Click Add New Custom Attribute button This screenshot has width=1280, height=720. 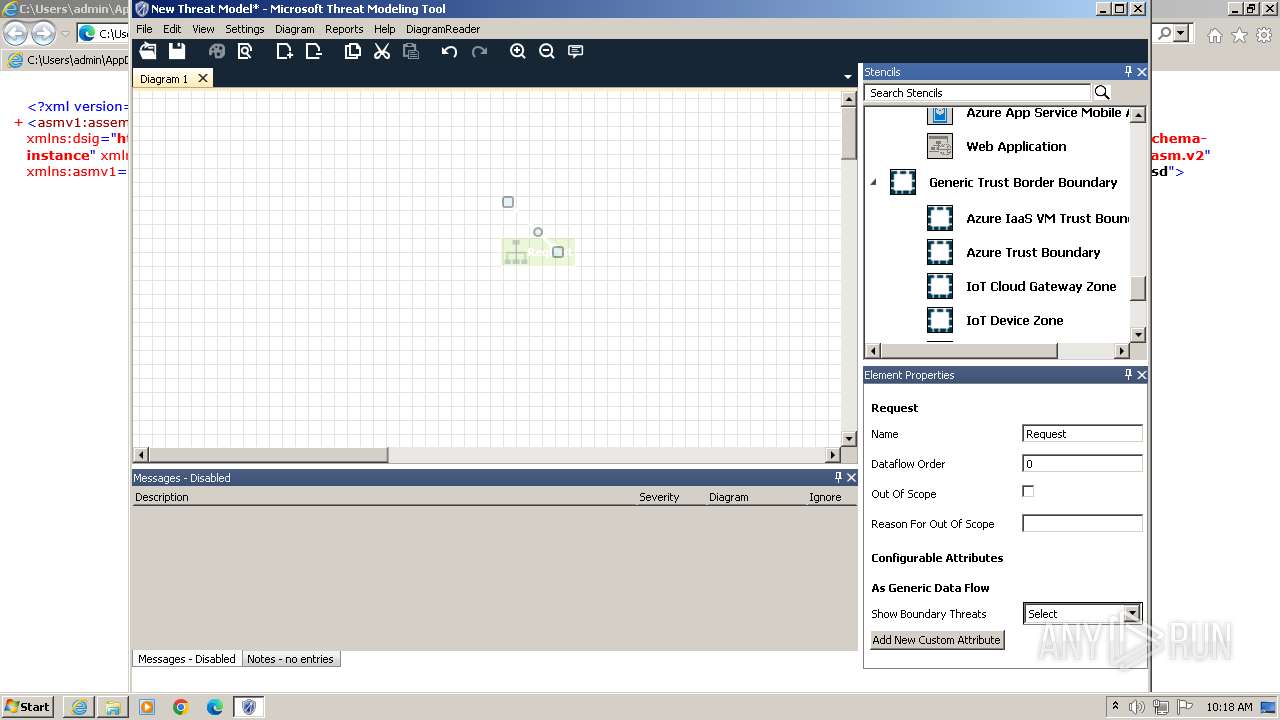click(936, 640)
